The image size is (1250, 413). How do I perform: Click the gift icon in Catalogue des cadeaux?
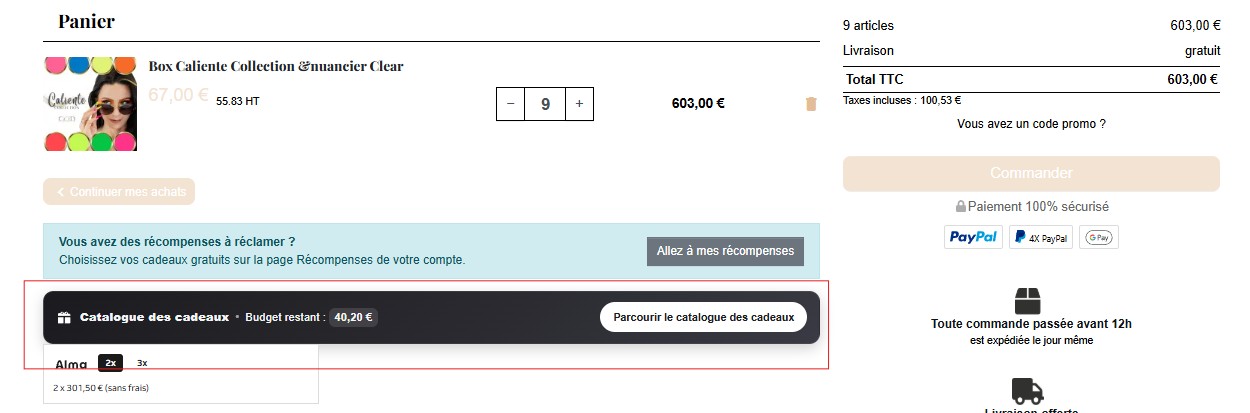coord(64,318)
